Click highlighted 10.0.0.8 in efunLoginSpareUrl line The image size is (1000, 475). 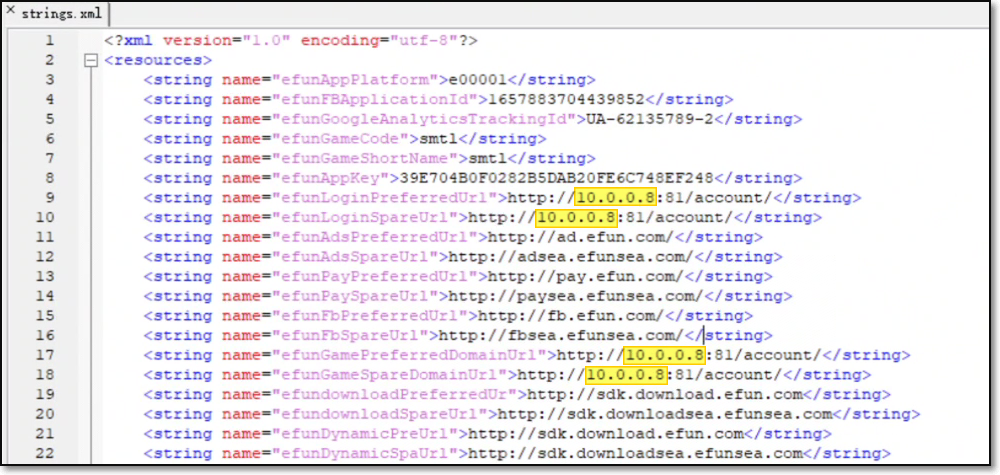[576, 218]
